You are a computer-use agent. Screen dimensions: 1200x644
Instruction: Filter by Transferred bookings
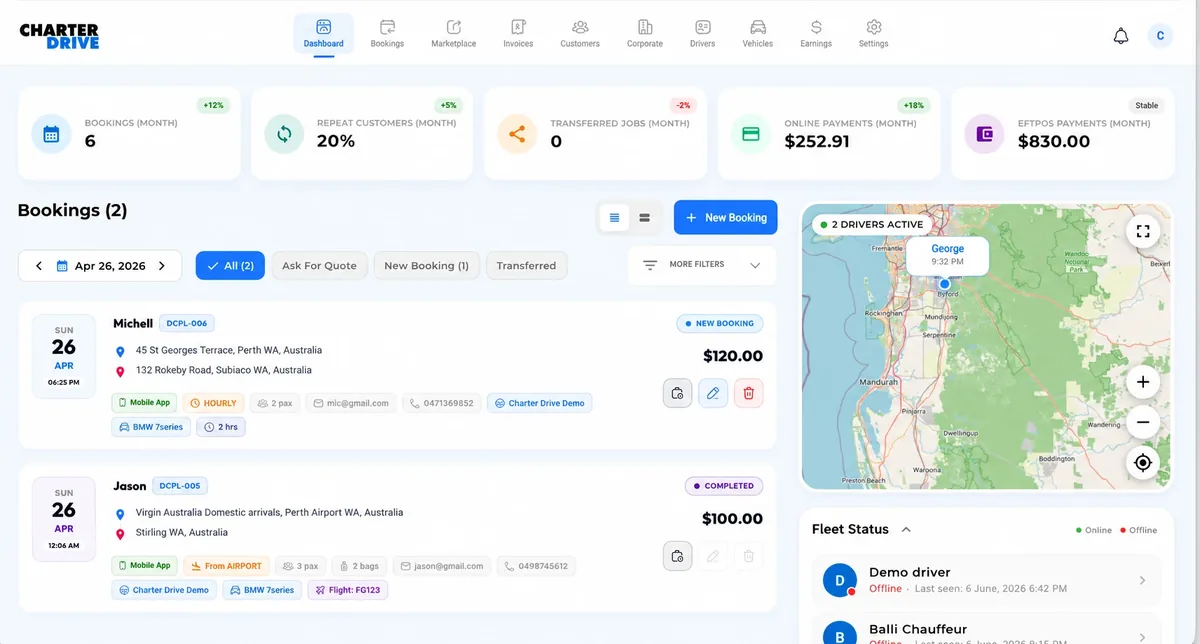[x=526, y=265]
